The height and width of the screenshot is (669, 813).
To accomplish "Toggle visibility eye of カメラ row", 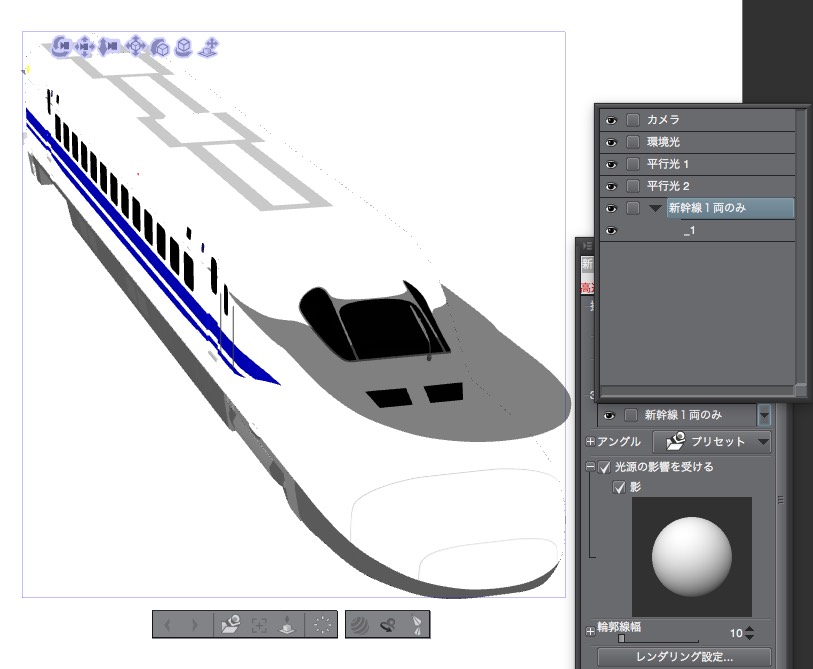I will [611, 120].
